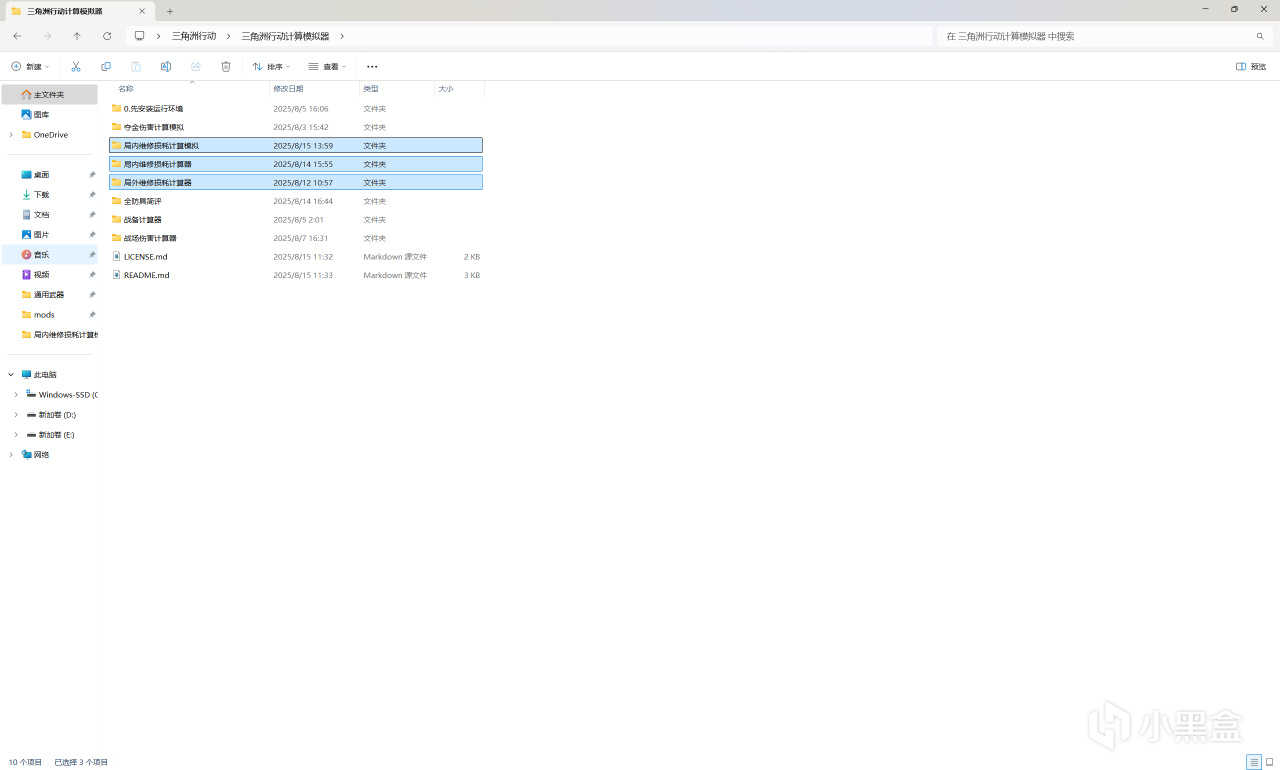Sort by 类型 column header

coord(371,89)
